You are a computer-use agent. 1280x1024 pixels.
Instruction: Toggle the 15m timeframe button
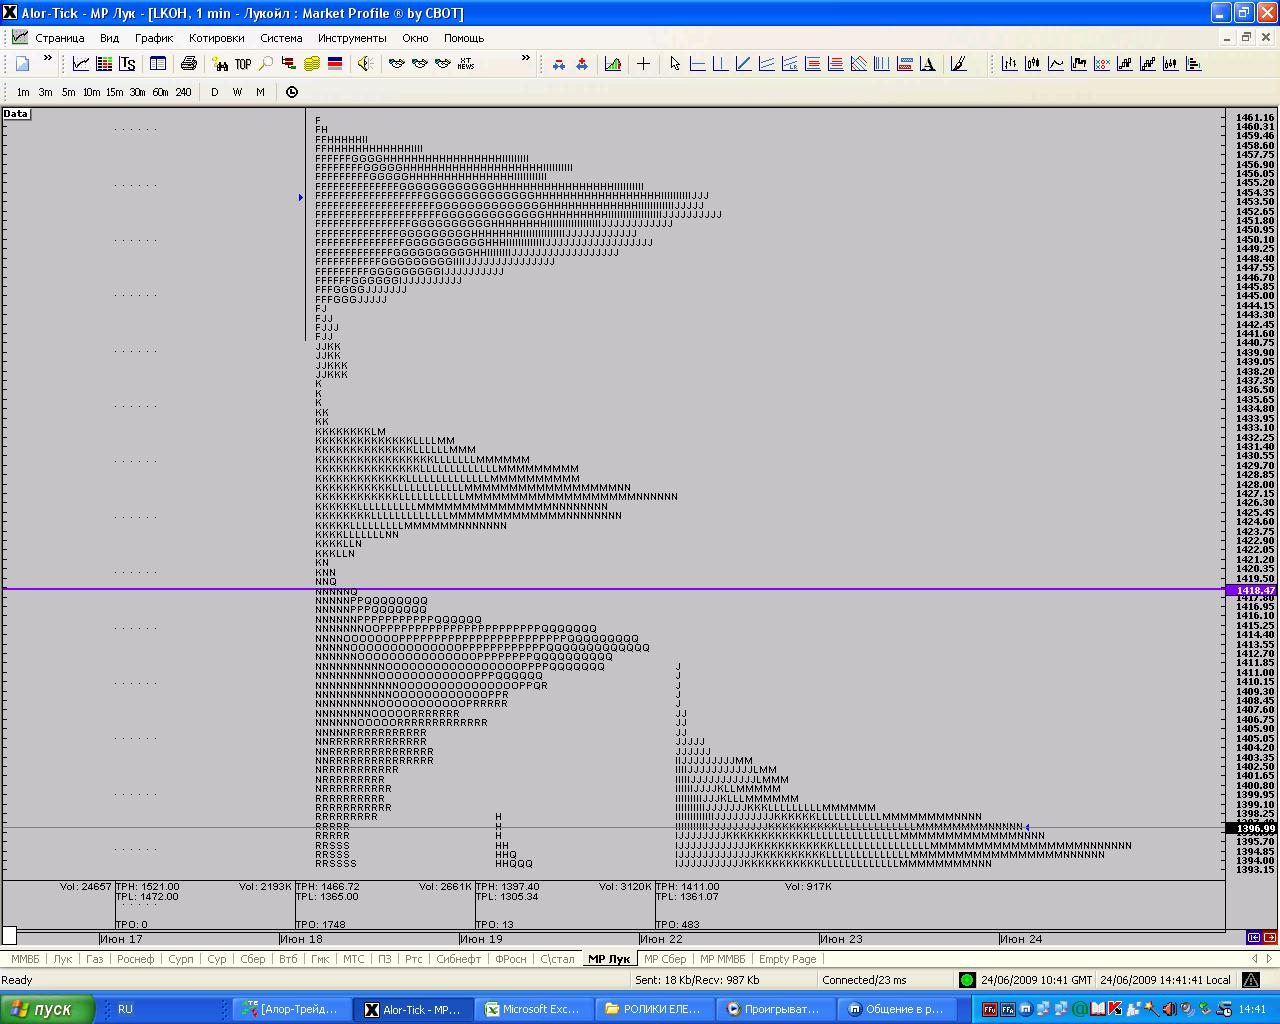pyautogui.click(x=114, y=92)
